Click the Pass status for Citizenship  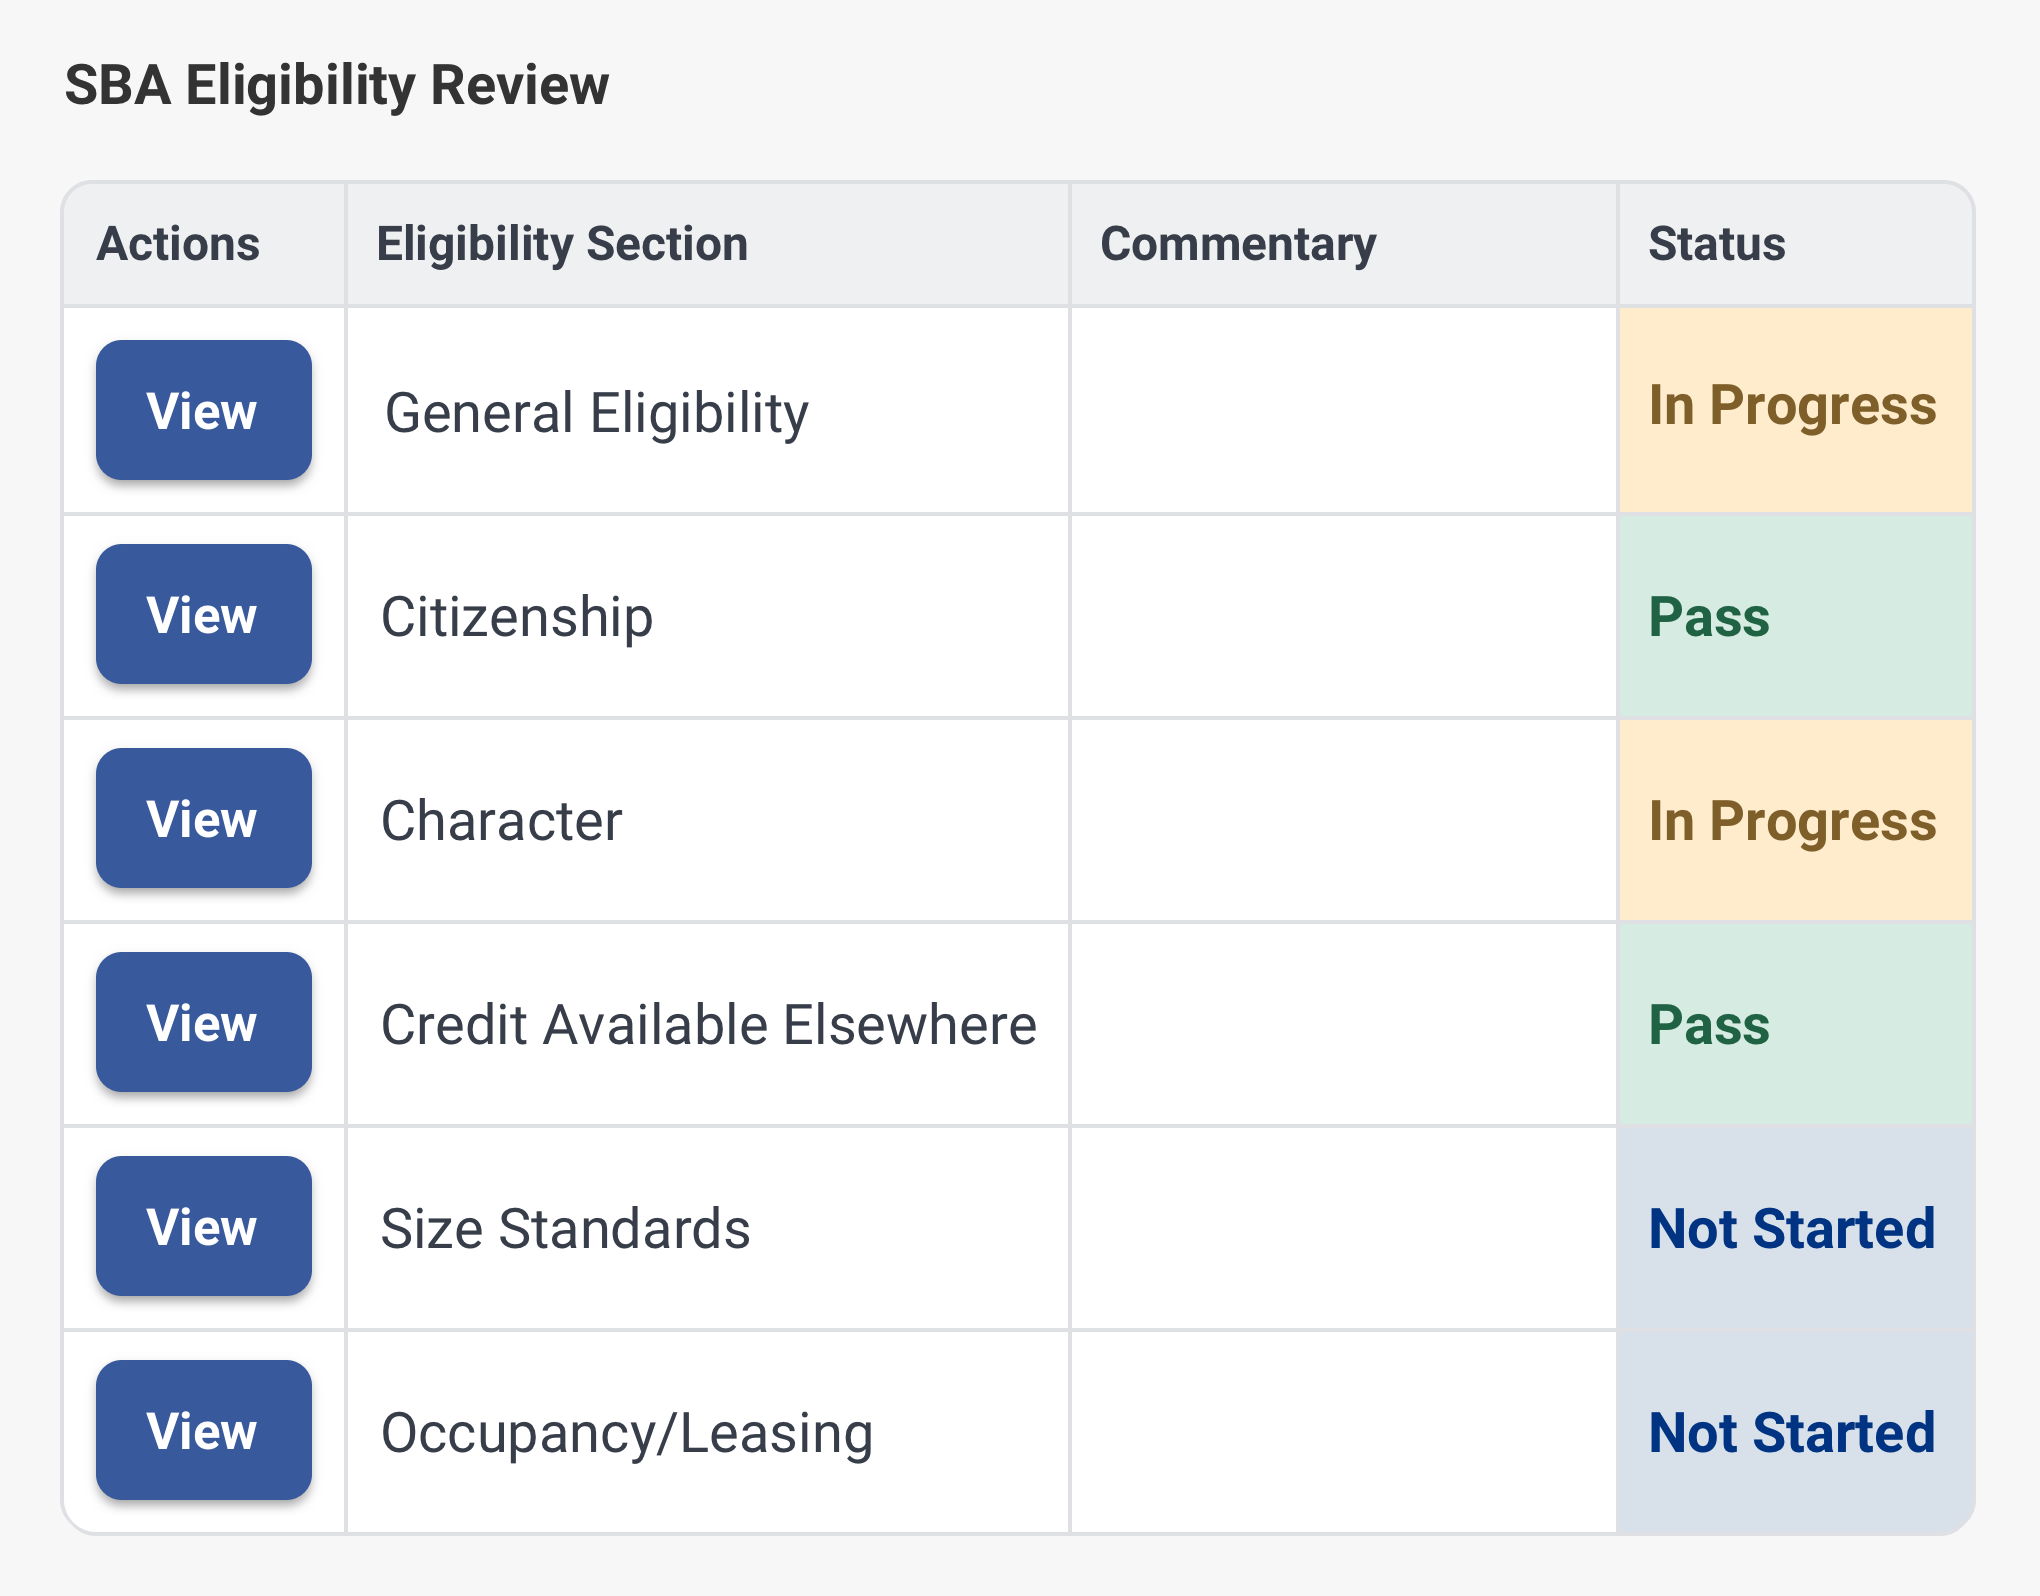click(x=1709, y=617)
